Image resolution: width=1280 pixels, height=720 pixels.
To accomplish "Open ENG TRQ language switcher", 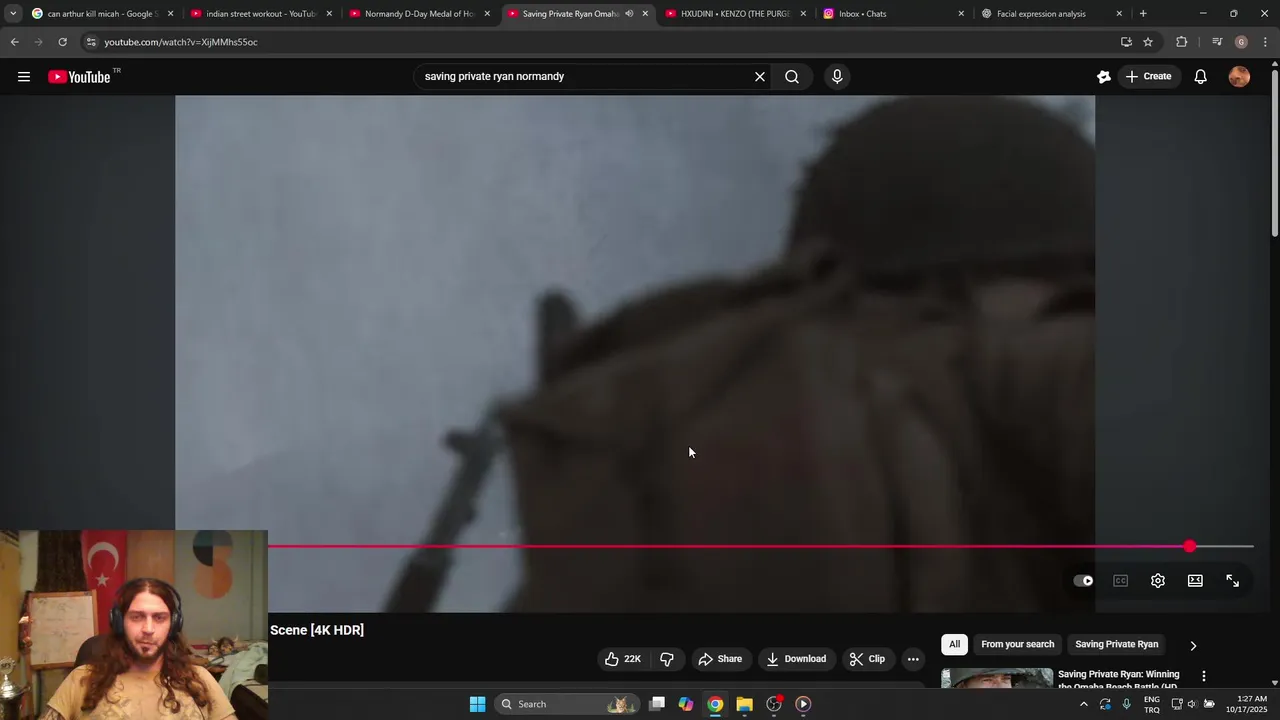I will pos(1152,704).
